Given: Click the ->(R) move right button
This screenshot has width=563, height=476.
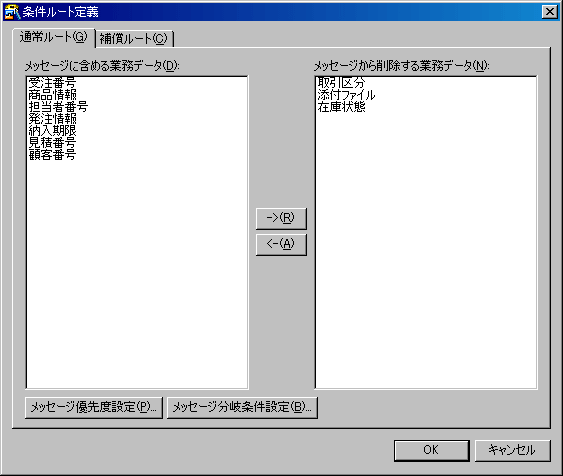Looking at the screenshot, I should 281,218.
